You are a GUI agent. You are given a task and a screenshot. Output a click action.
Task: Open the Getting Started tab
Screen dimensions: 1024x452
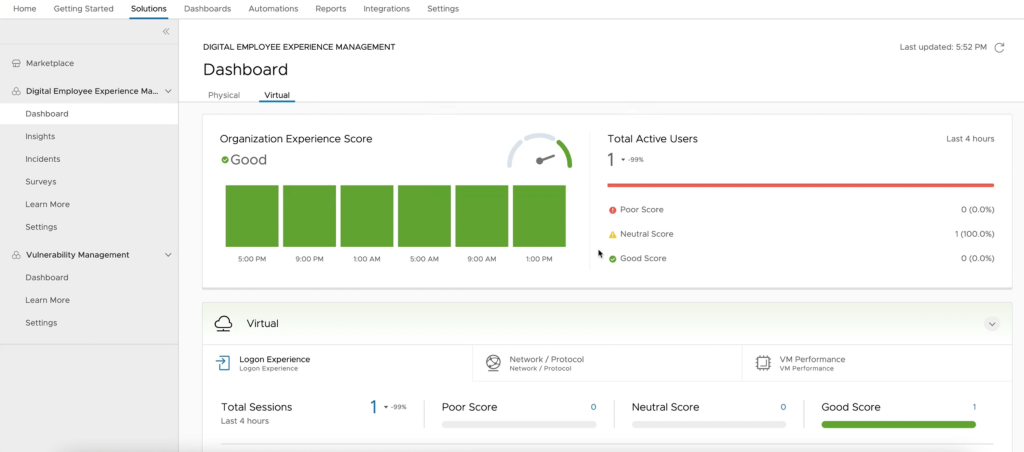coord(84,9)
